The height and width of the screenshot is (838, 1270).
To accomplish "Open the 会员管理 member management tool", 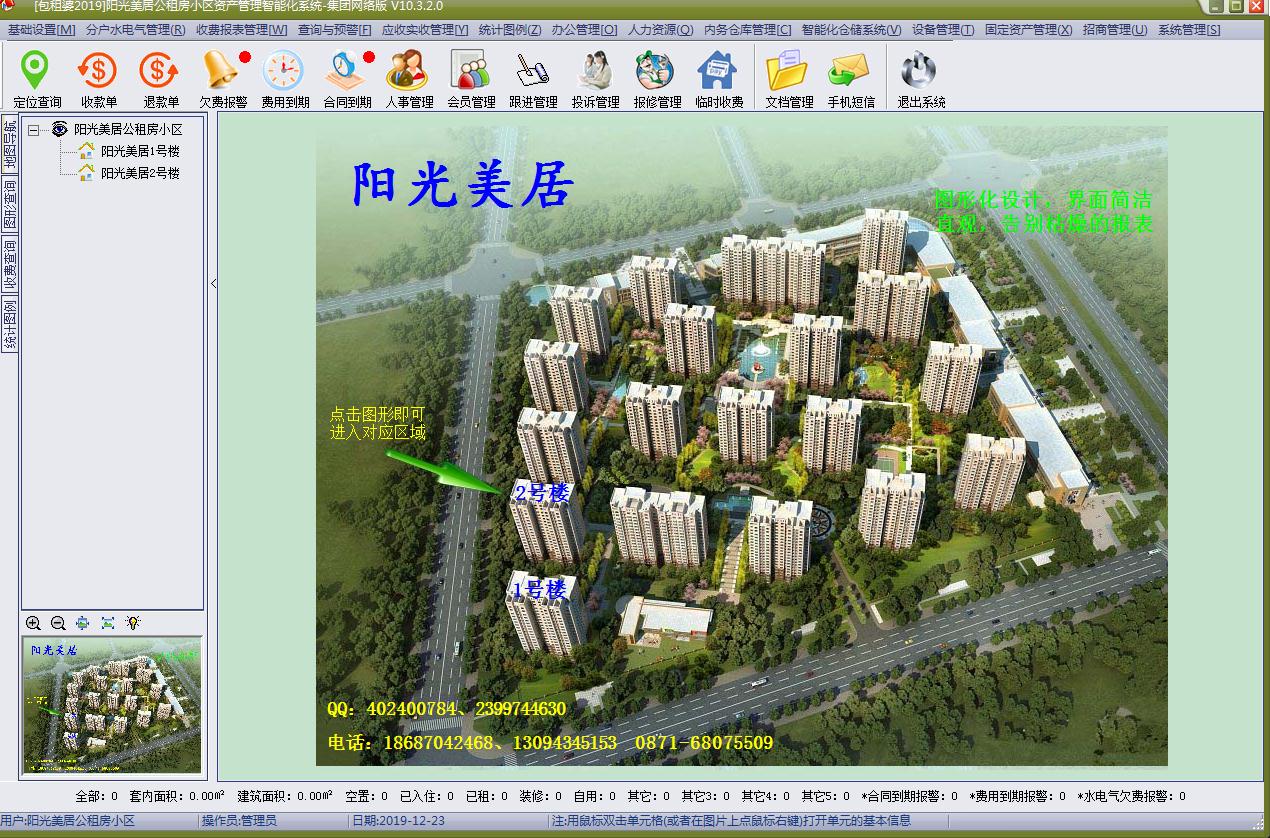I will 471,75.
